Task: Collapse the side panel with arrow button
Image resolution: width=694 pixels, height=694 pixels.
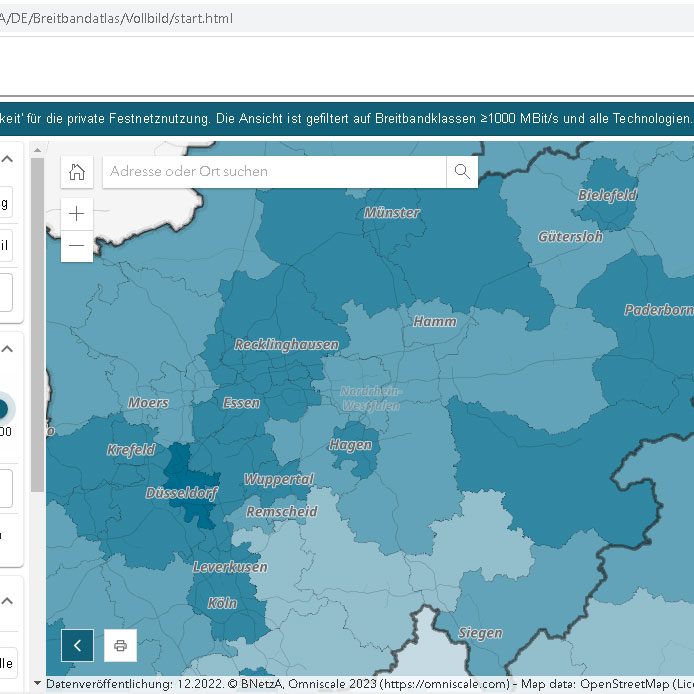Action: point(77,645)
